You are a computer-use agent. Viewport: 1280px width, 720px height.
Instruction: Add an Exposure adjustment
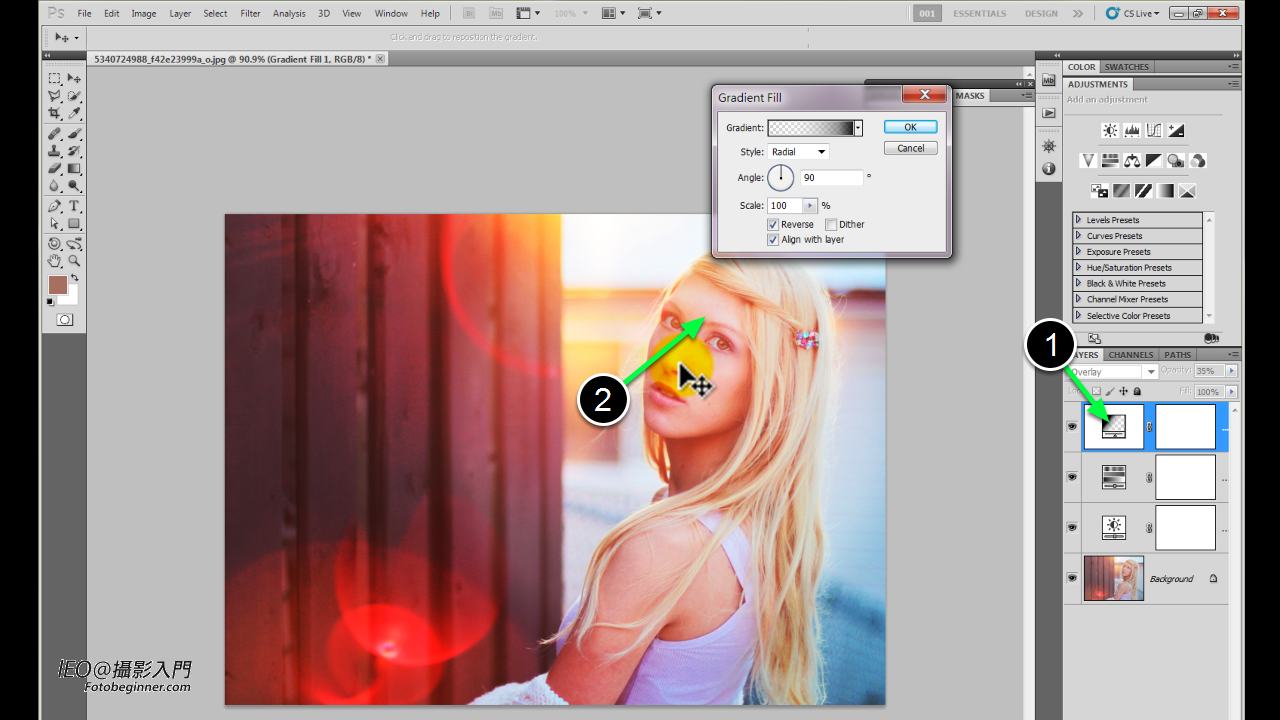pyautogui.click(x=1176, y=130)
